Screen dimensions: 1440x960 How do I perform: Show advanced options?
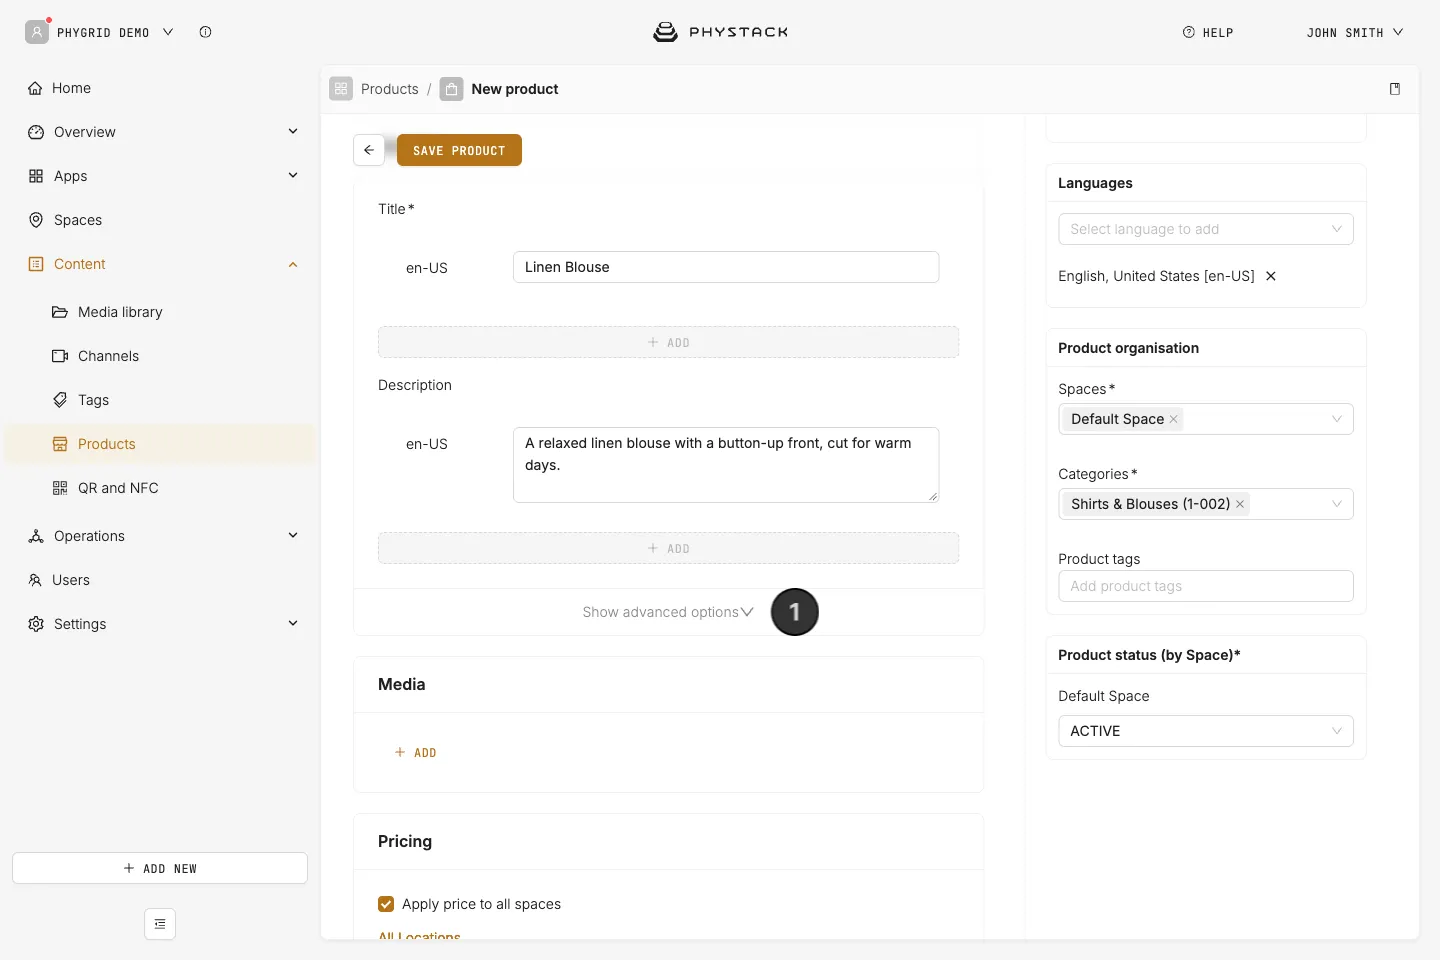click(668, 612)
